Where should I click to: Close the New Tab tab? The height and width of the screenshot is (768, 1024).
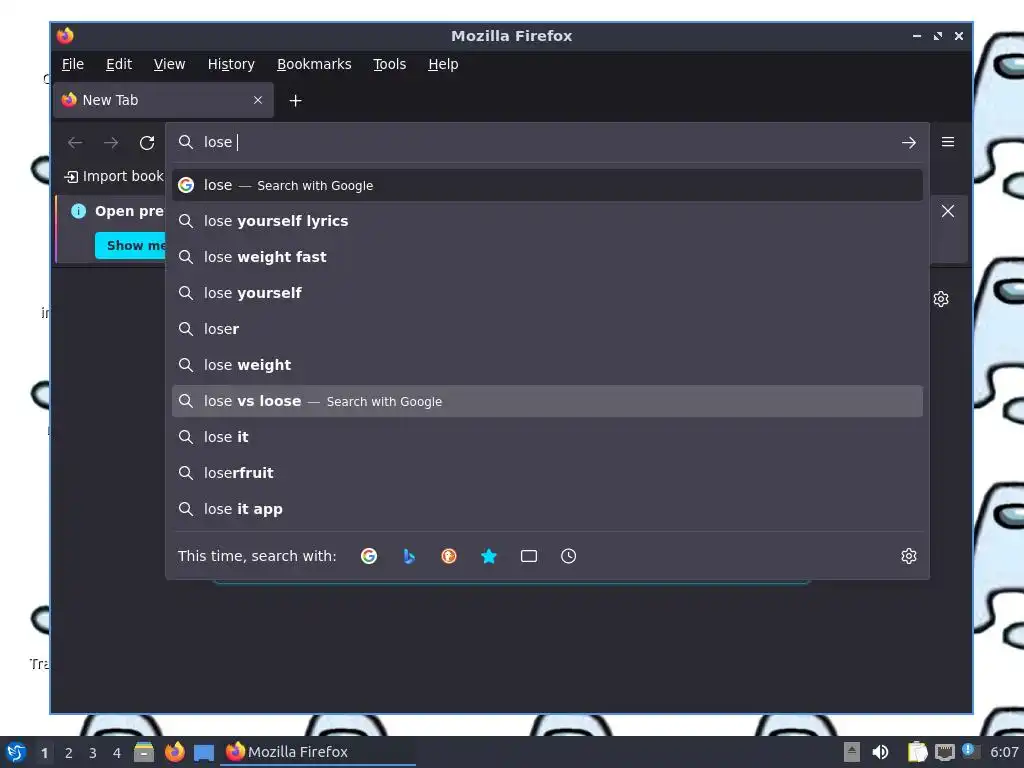click(258, 100)
